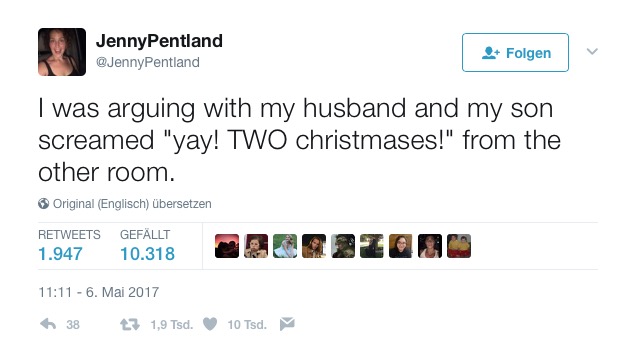This screenshot has height=362, width=634.
Task: Click the retweet icon
Action: tap(129, 324)
